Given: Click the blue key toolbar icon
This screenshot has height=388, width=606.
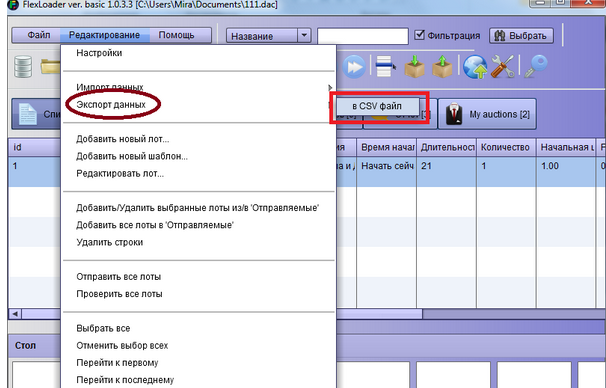Looking at the screenshot, I should (x=536, y=66).
